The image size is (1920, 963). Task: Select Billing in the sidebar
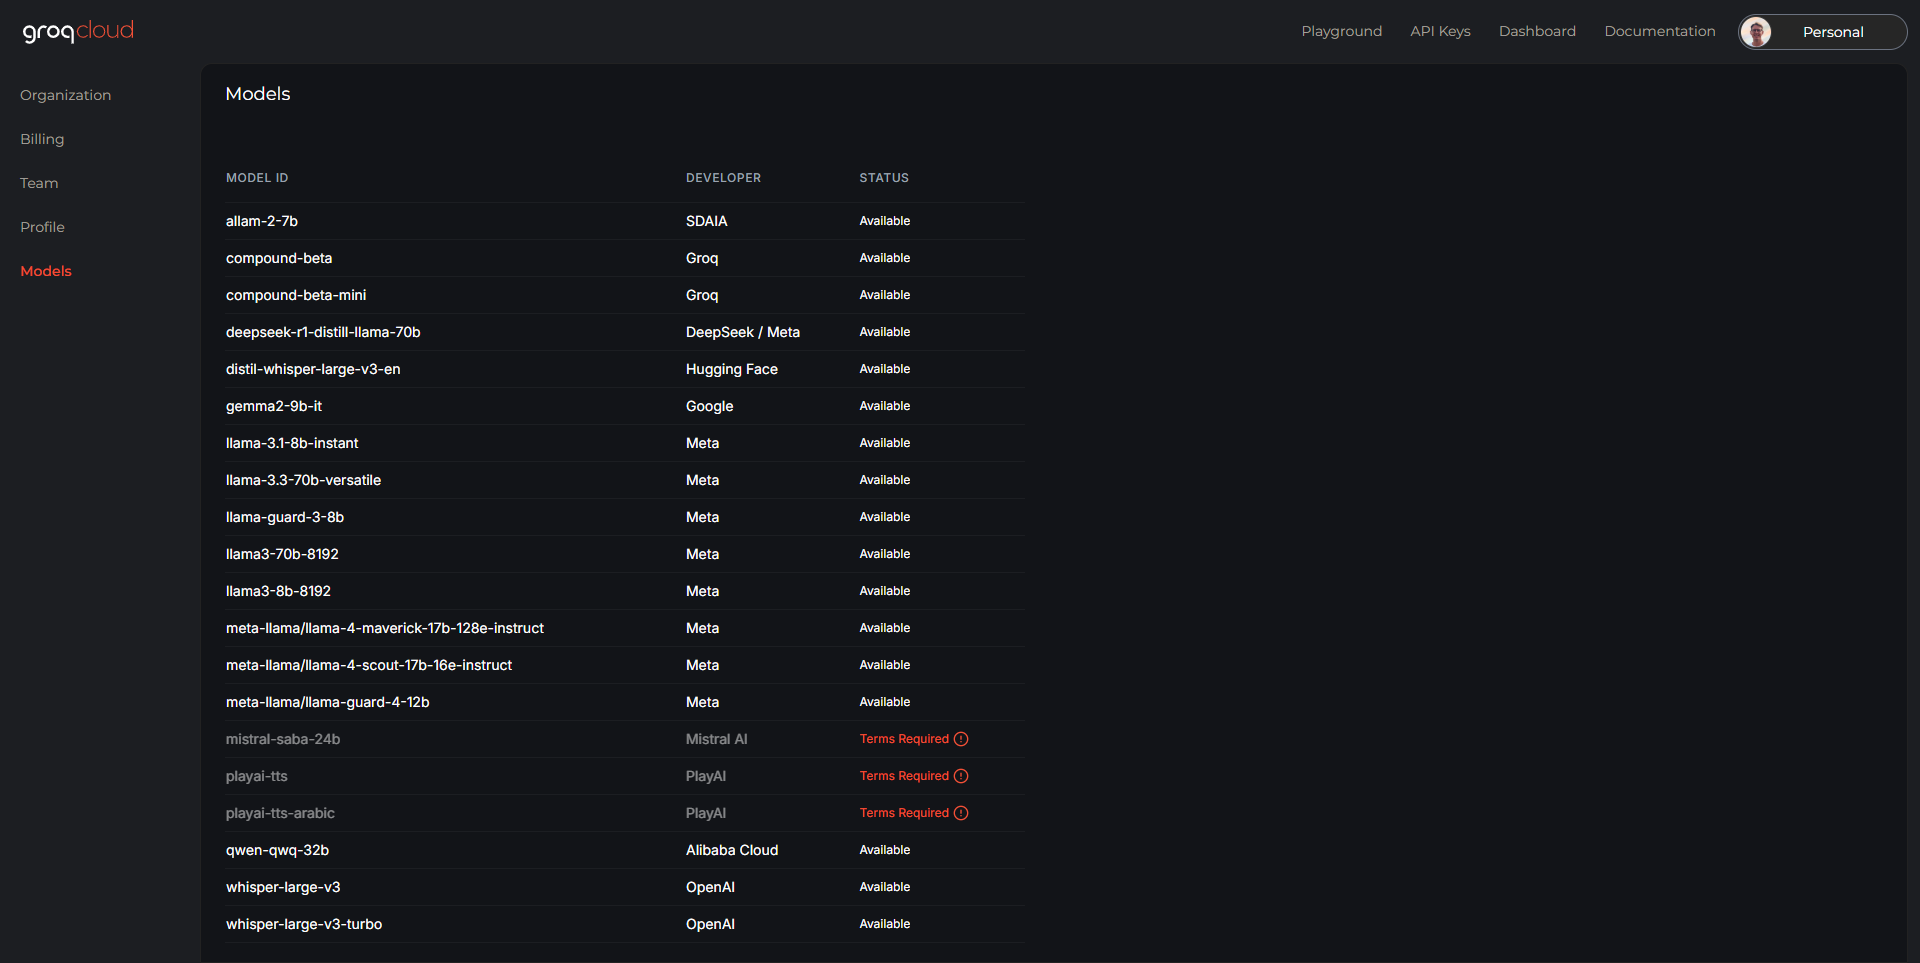pyautogui.click(x=42, y=139)
